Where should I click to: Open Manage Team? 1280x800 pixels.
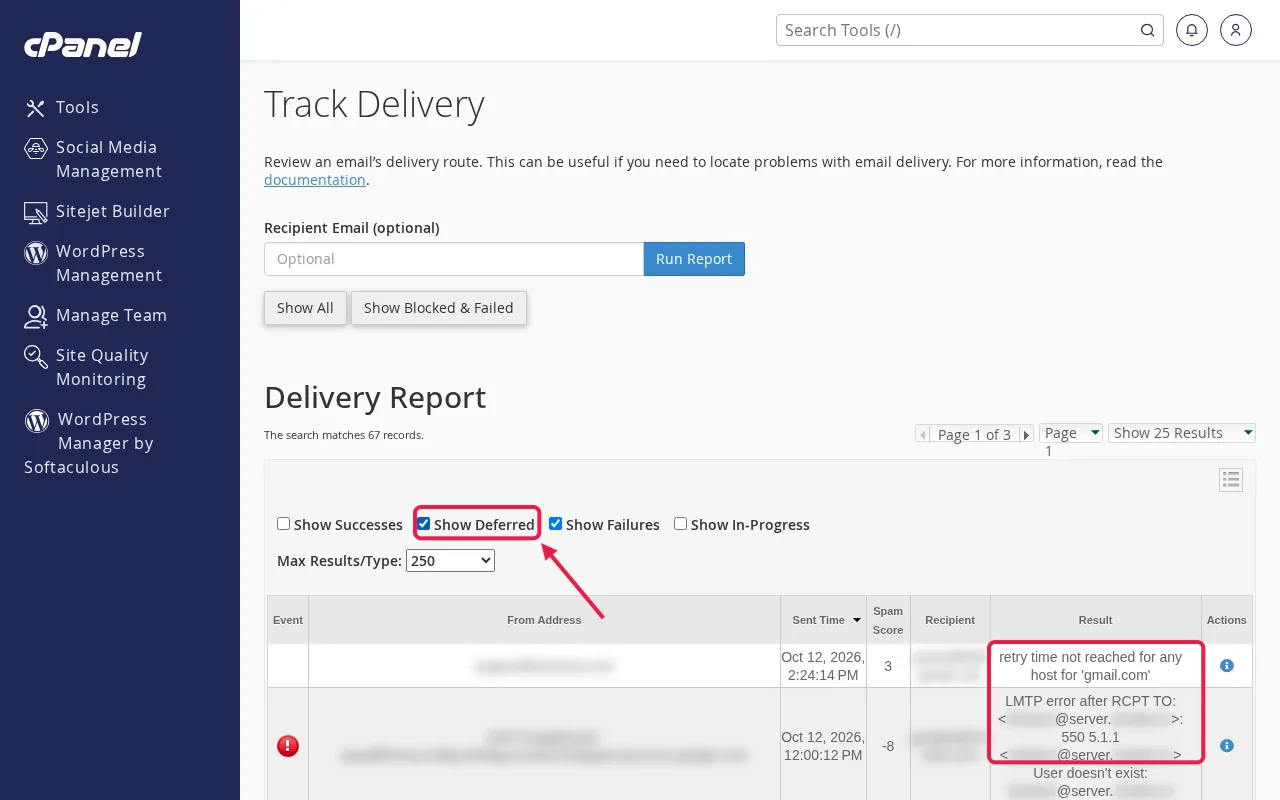[111, 315]
